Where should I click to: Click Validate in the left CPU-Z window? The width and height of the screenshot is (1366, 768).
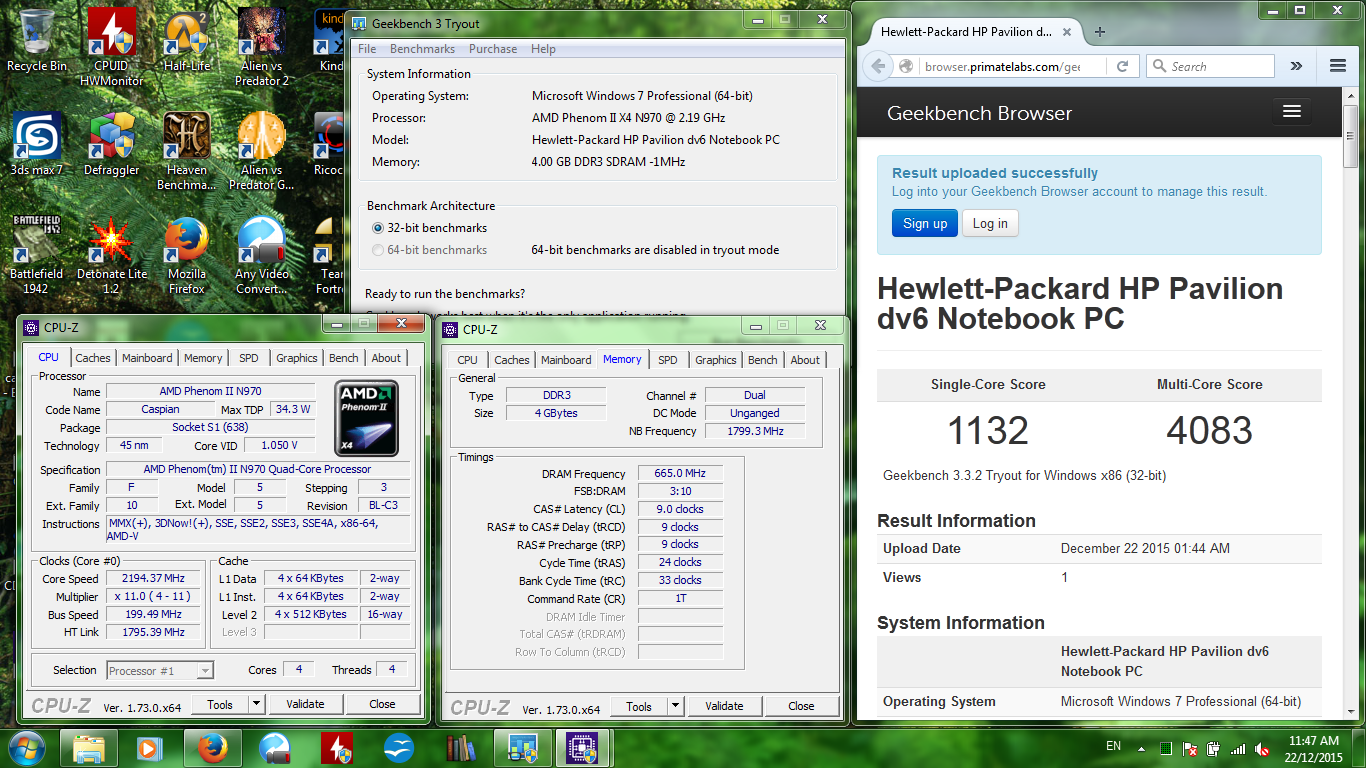pyautogui.click(x=305, y=704)
